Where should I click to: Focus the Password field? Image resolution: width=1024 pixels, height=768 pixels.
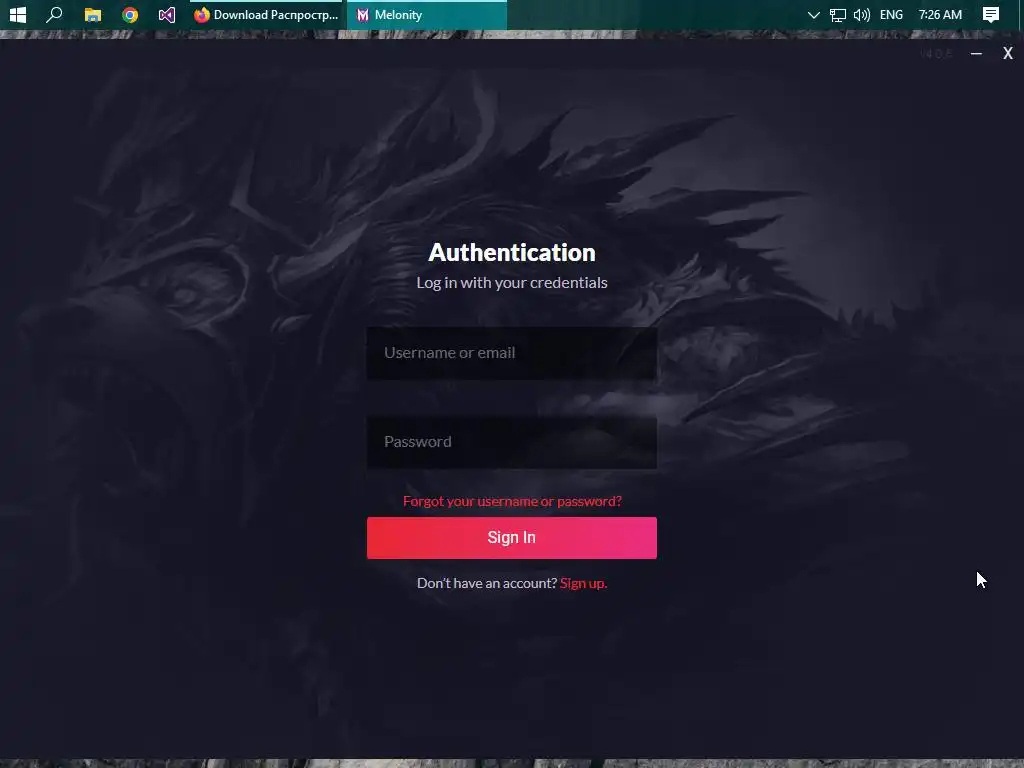512,442
